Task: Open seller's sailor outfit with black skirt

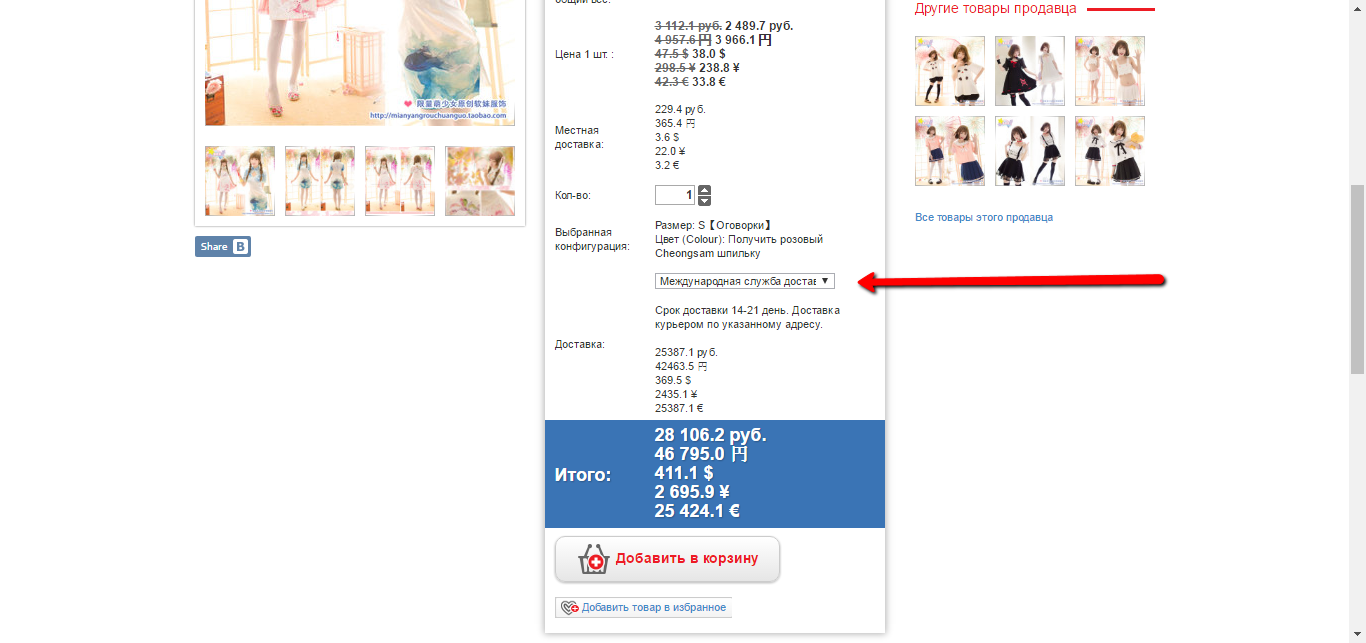Action: point(1110,151)
